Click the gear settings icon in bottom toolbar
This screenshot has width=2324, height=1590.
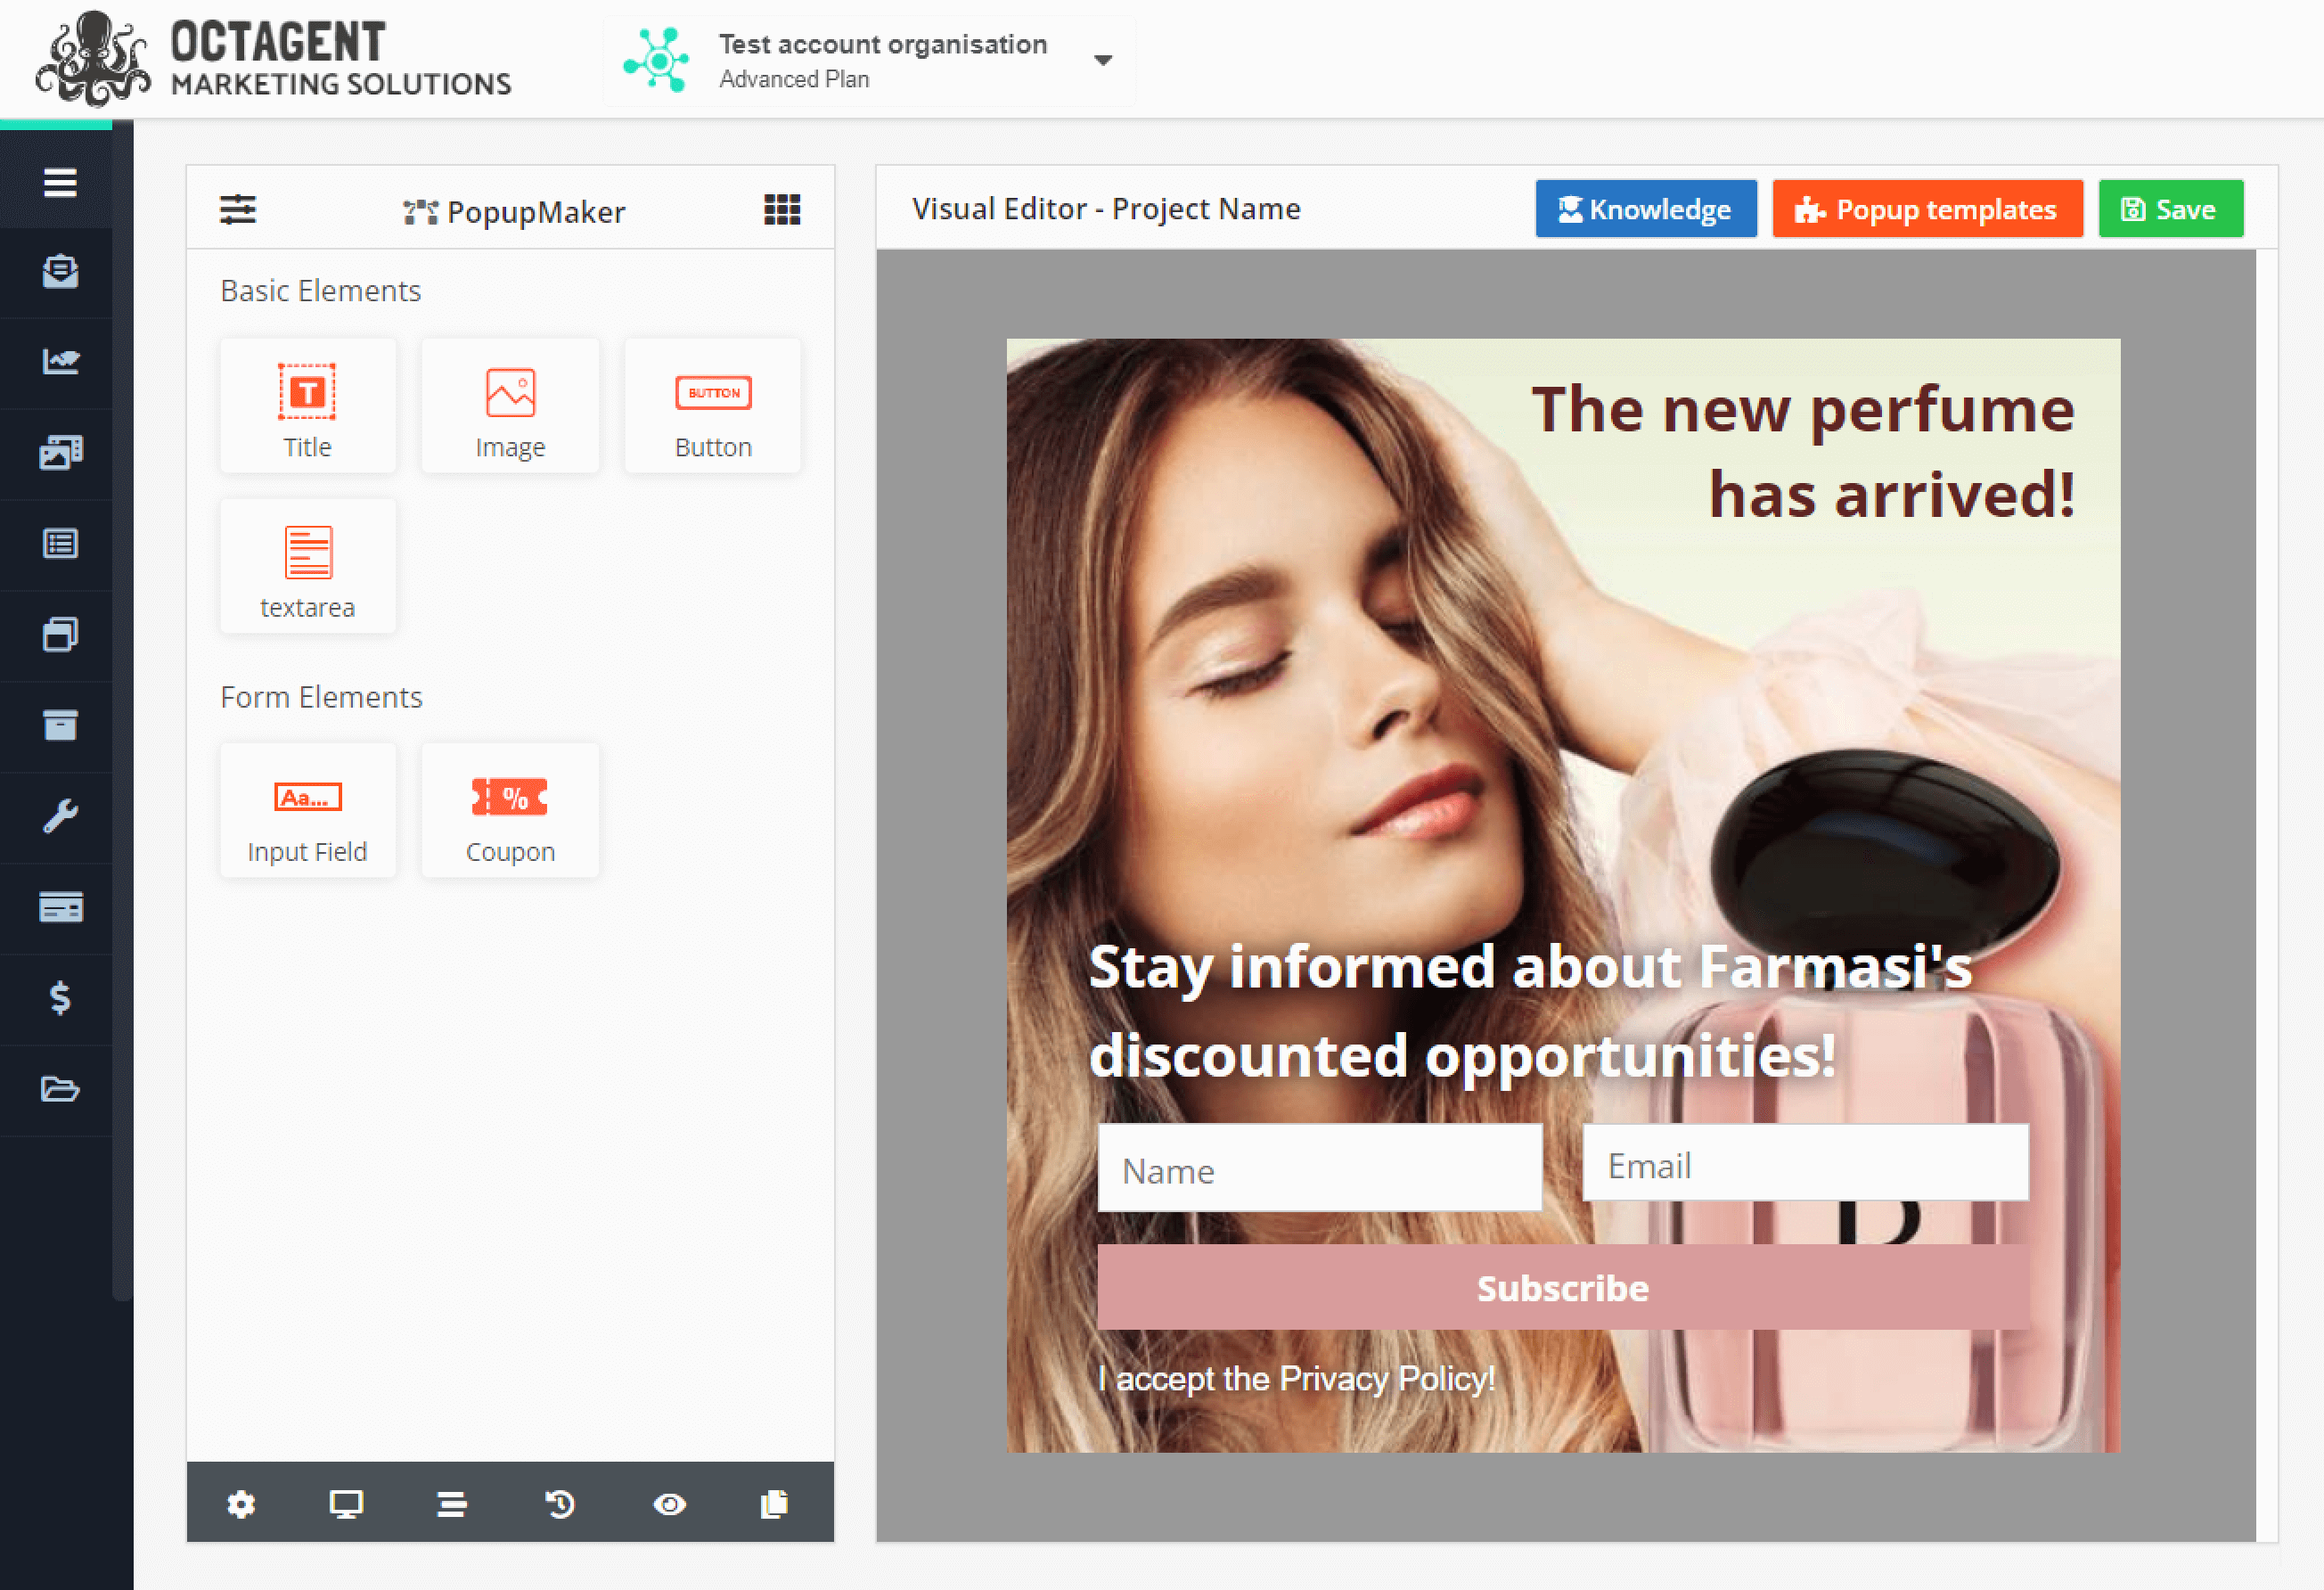pos(241,1503)
